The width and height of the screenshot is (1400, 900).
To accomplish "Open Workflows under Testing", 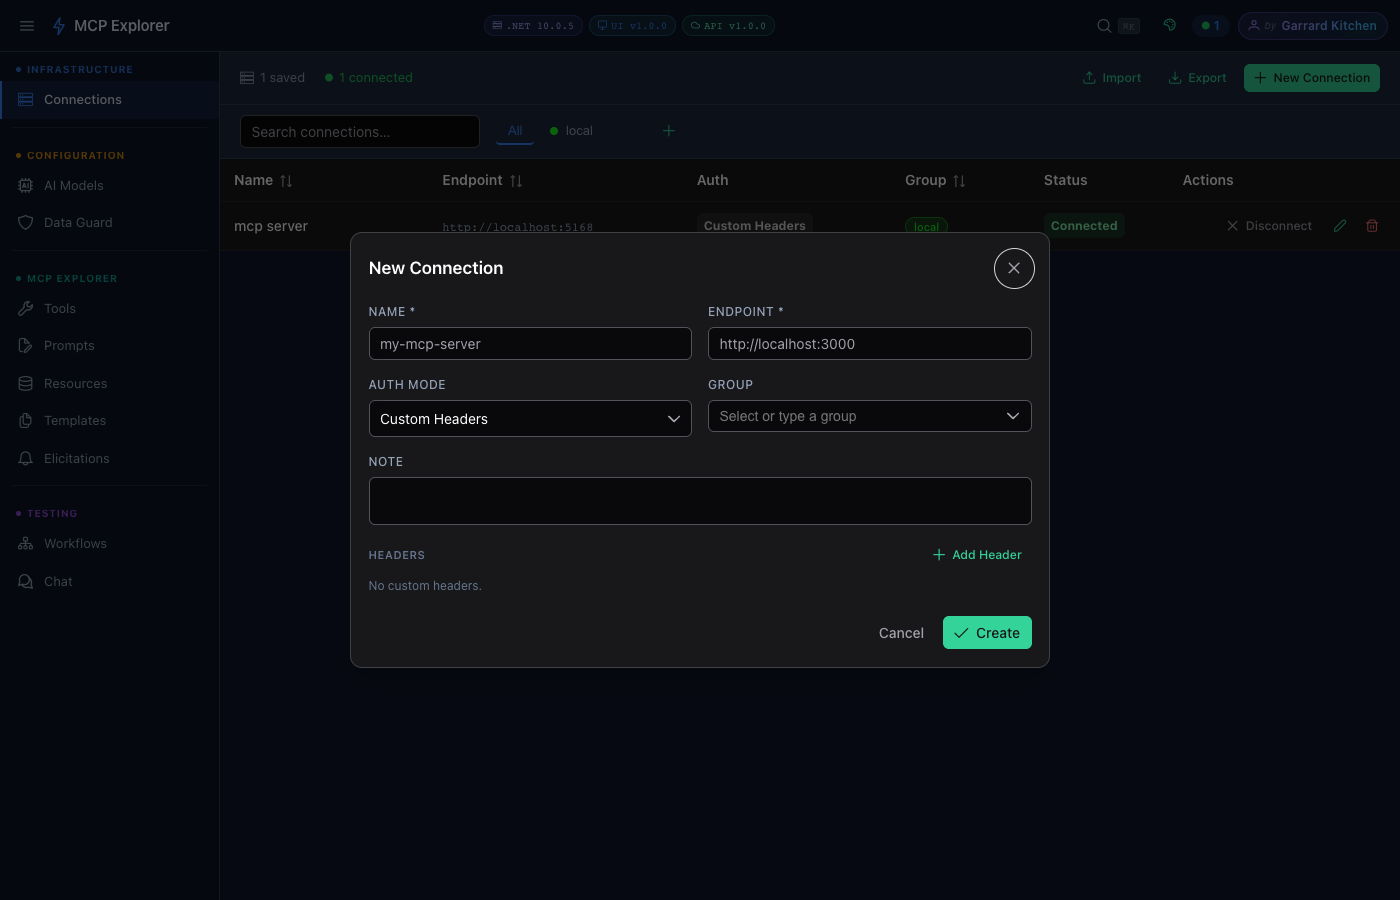I will tap(75, 543).
